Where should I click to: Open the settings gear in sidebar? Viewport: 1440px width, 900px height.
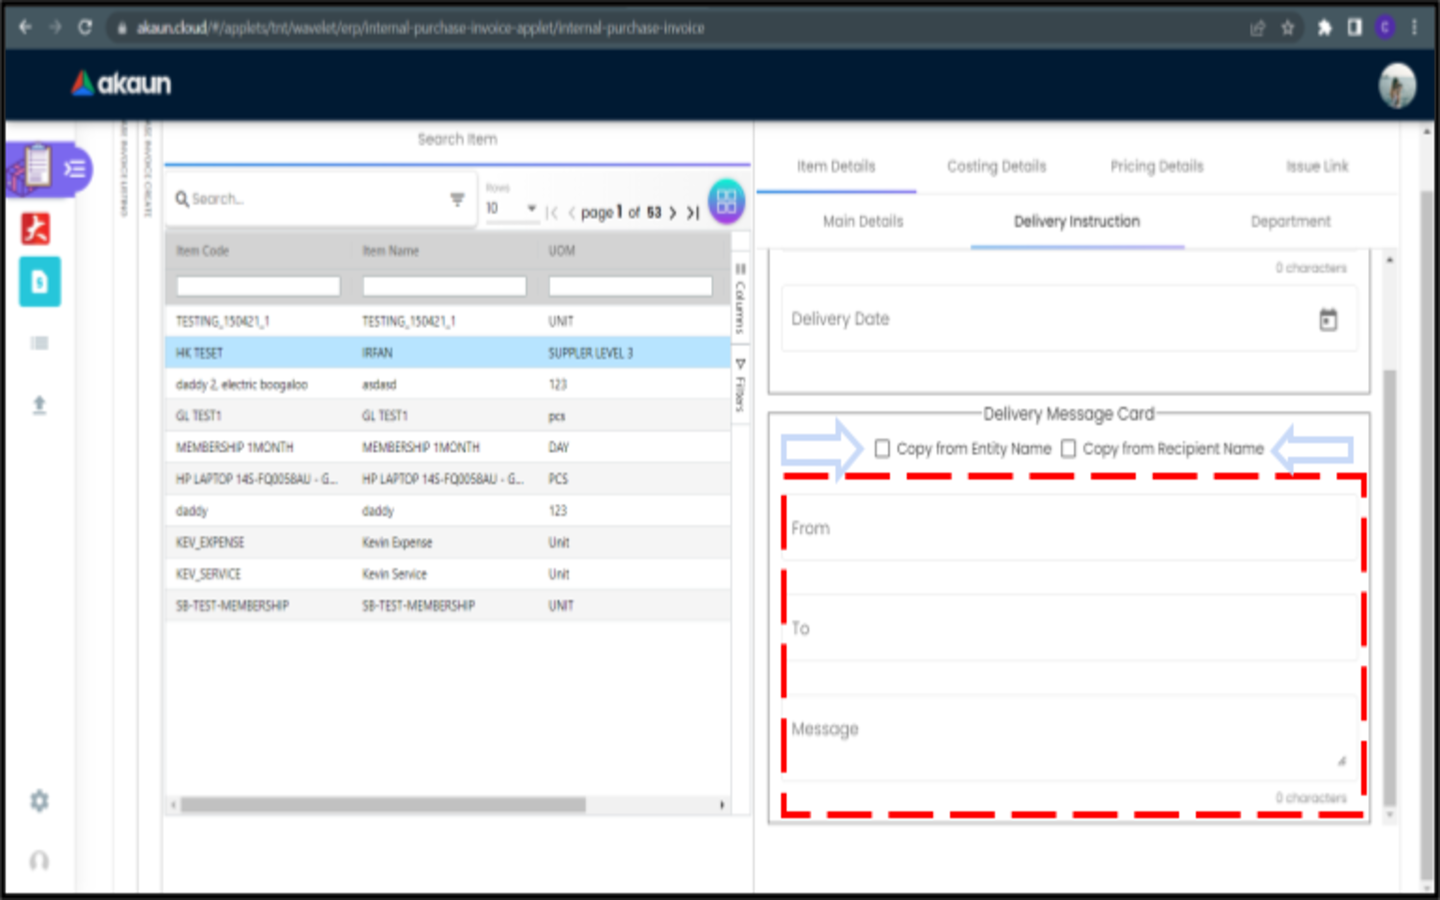click(39, 800)
